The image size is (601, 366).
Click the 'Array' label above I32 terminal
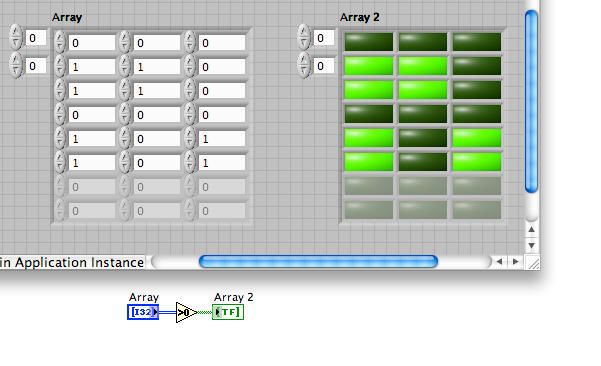[144, 297]
